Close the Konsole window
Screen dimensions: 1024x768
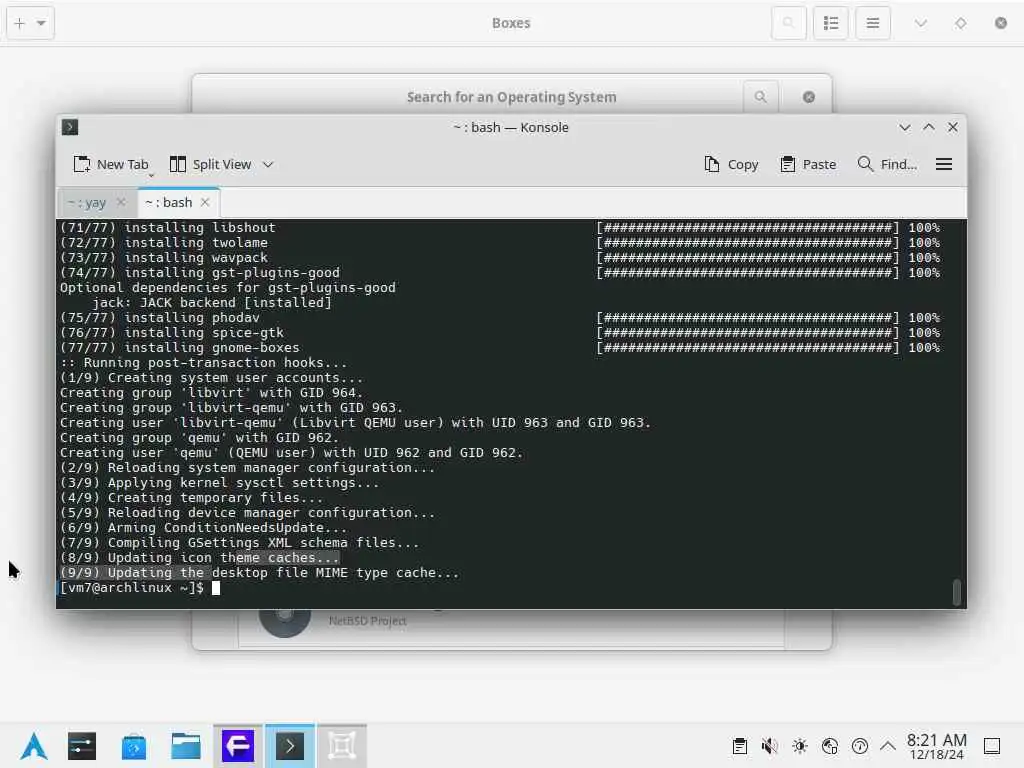953,127
